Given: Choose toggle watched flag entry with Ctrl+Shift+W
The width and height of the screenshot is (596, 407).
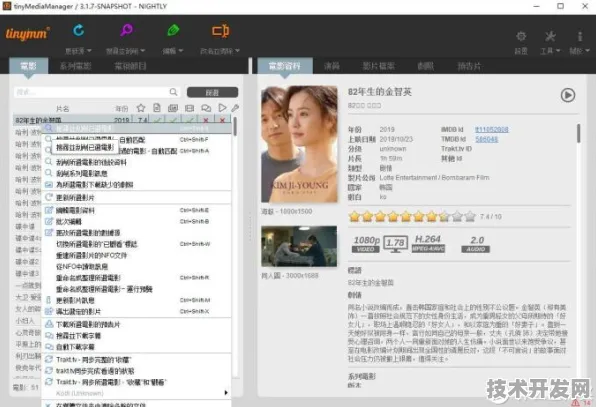Looking at the screenshot, I should click(137, 244).
